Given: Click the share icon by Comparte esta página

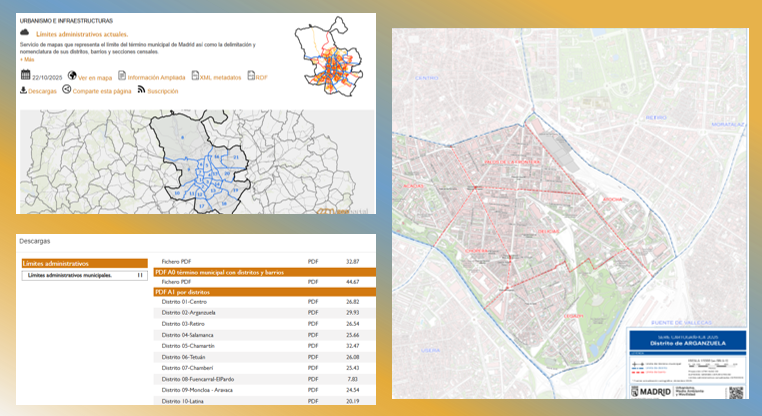Looking at the screenshot, I should pos(67,89).
